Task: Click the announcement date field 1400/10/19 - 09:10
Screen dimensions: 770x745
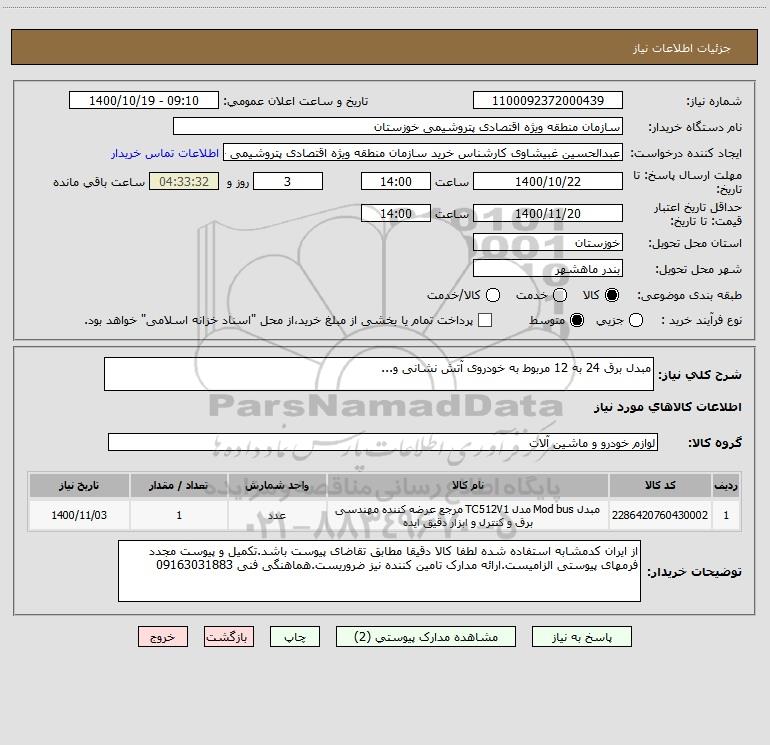Action: click(144, 101)
